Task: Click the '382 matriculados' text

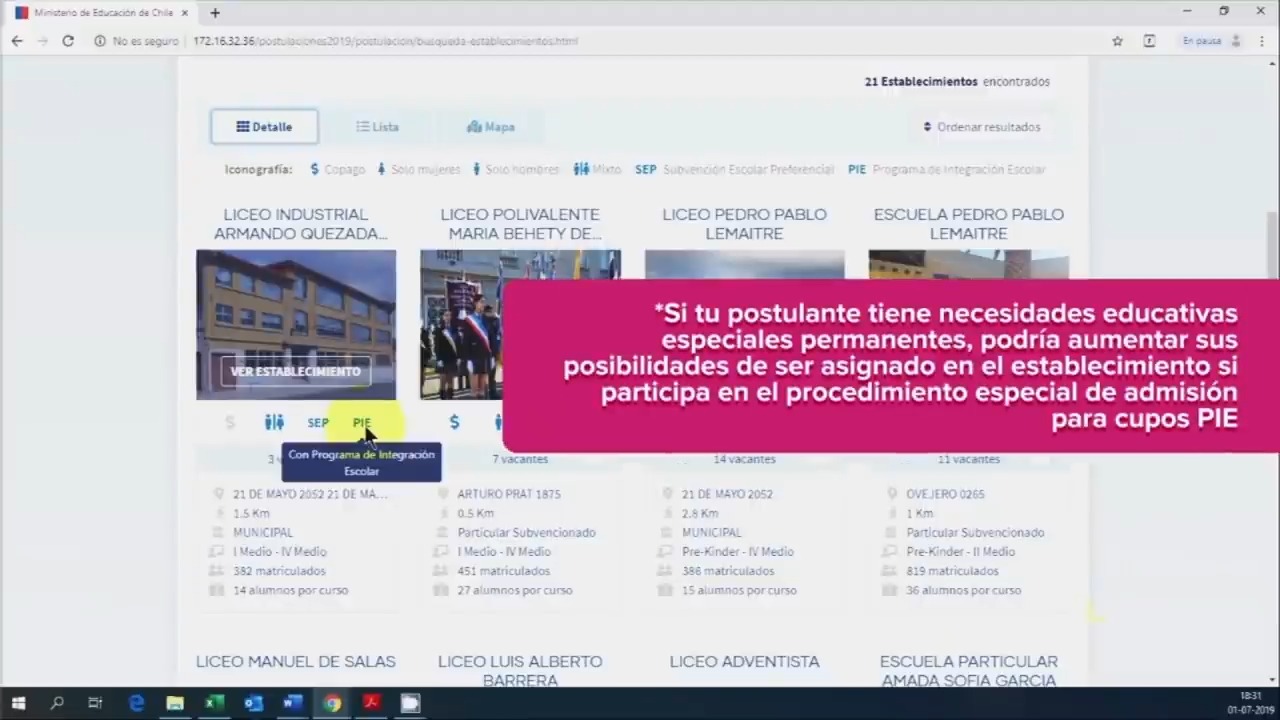Action: point(279,571)
